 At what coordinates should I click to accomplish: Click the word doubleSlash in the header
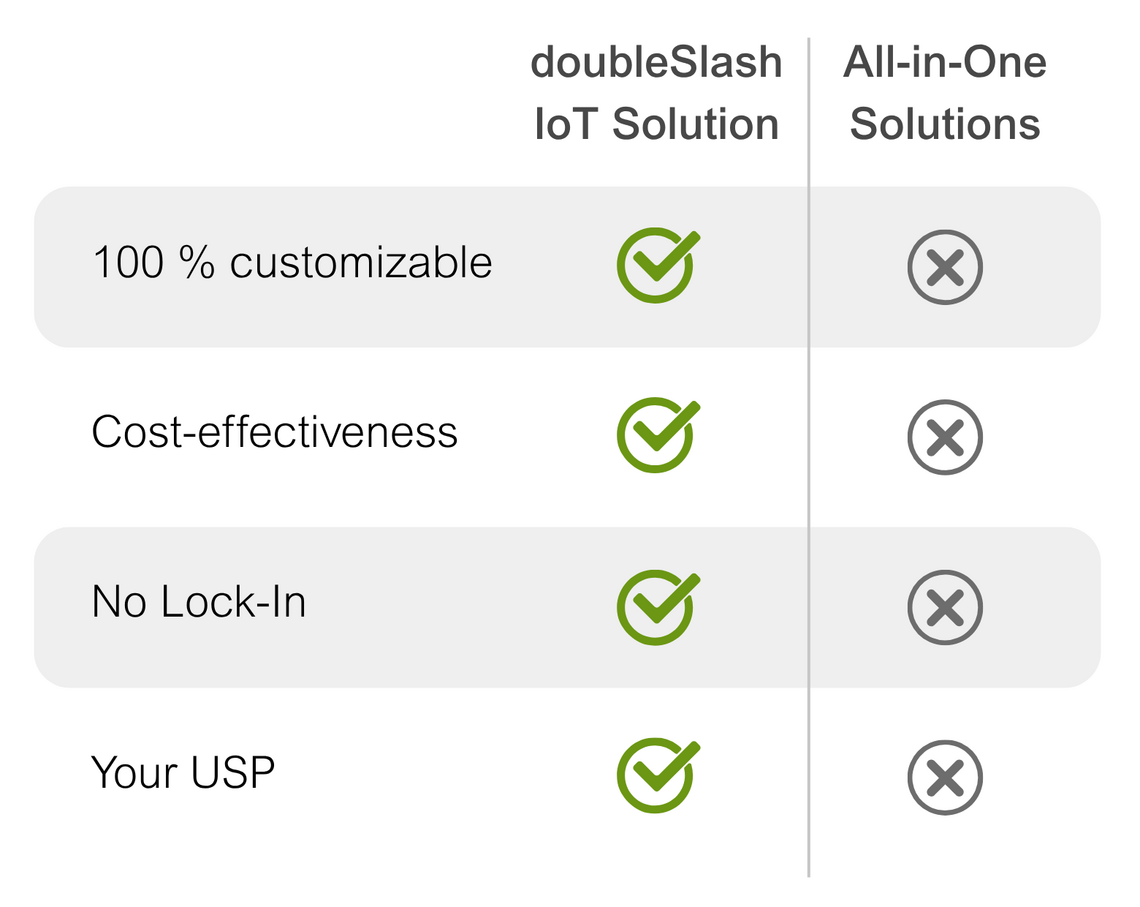click(656, 62)
